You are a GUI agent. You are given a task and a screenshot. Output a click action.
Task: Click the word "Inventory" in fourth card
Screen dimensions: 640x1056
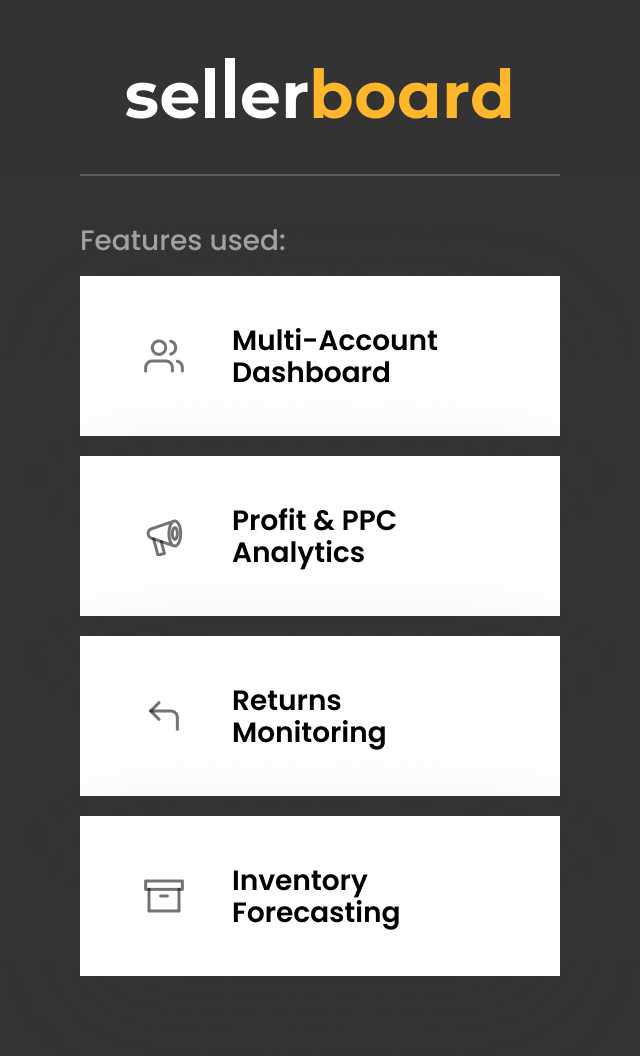pos(300,880)
